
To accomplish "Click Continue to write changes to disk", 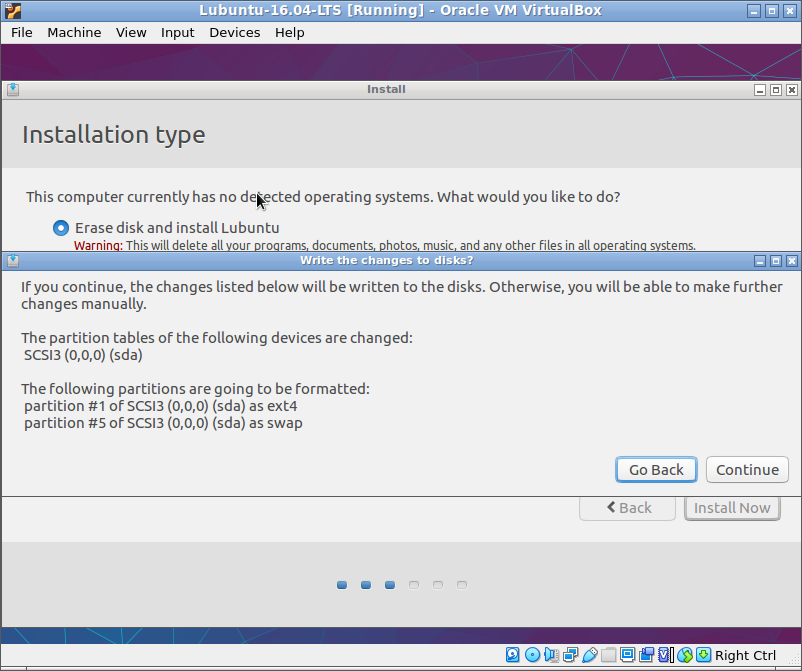I will point(747,469).
